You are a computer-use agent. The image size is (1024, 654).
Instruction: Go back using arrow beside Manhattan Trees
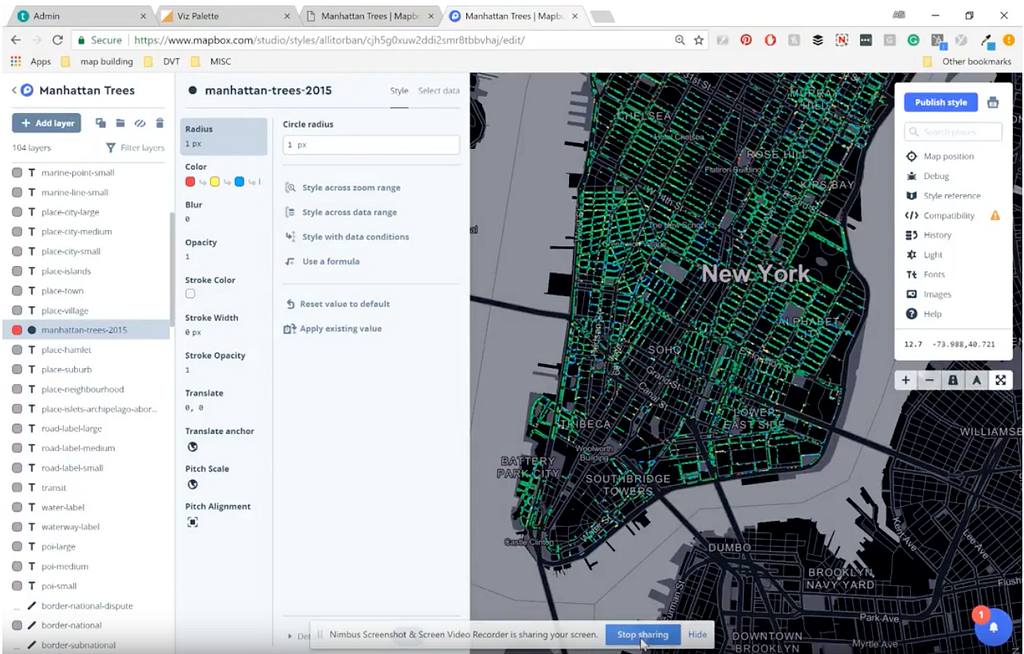pyautogui.click(x=14, y=90)
